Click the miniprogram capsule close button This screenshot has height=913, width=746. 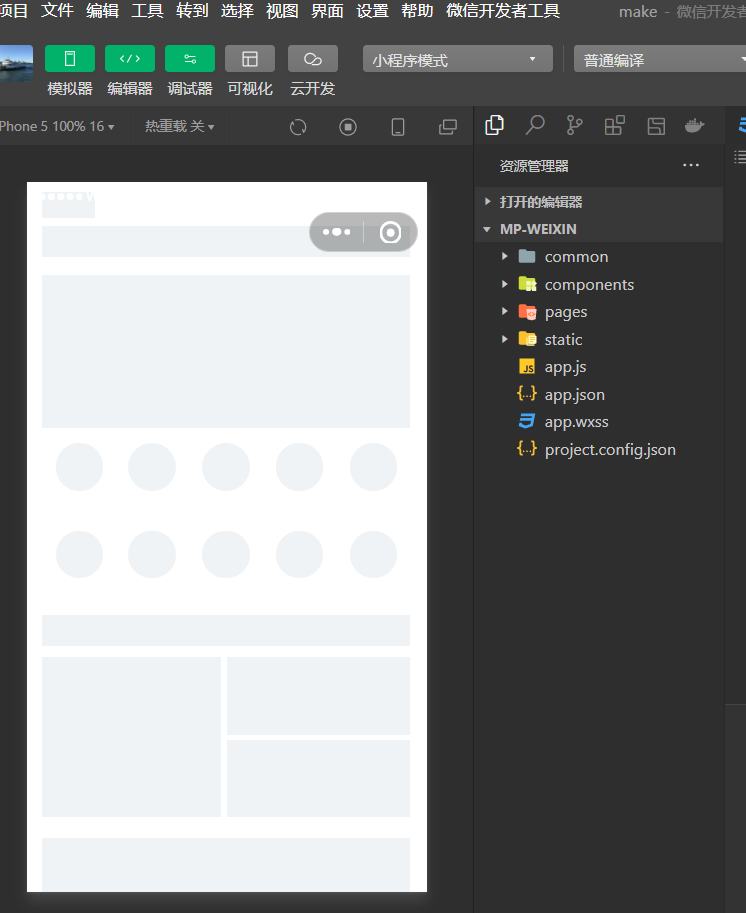tap(390, 232)
